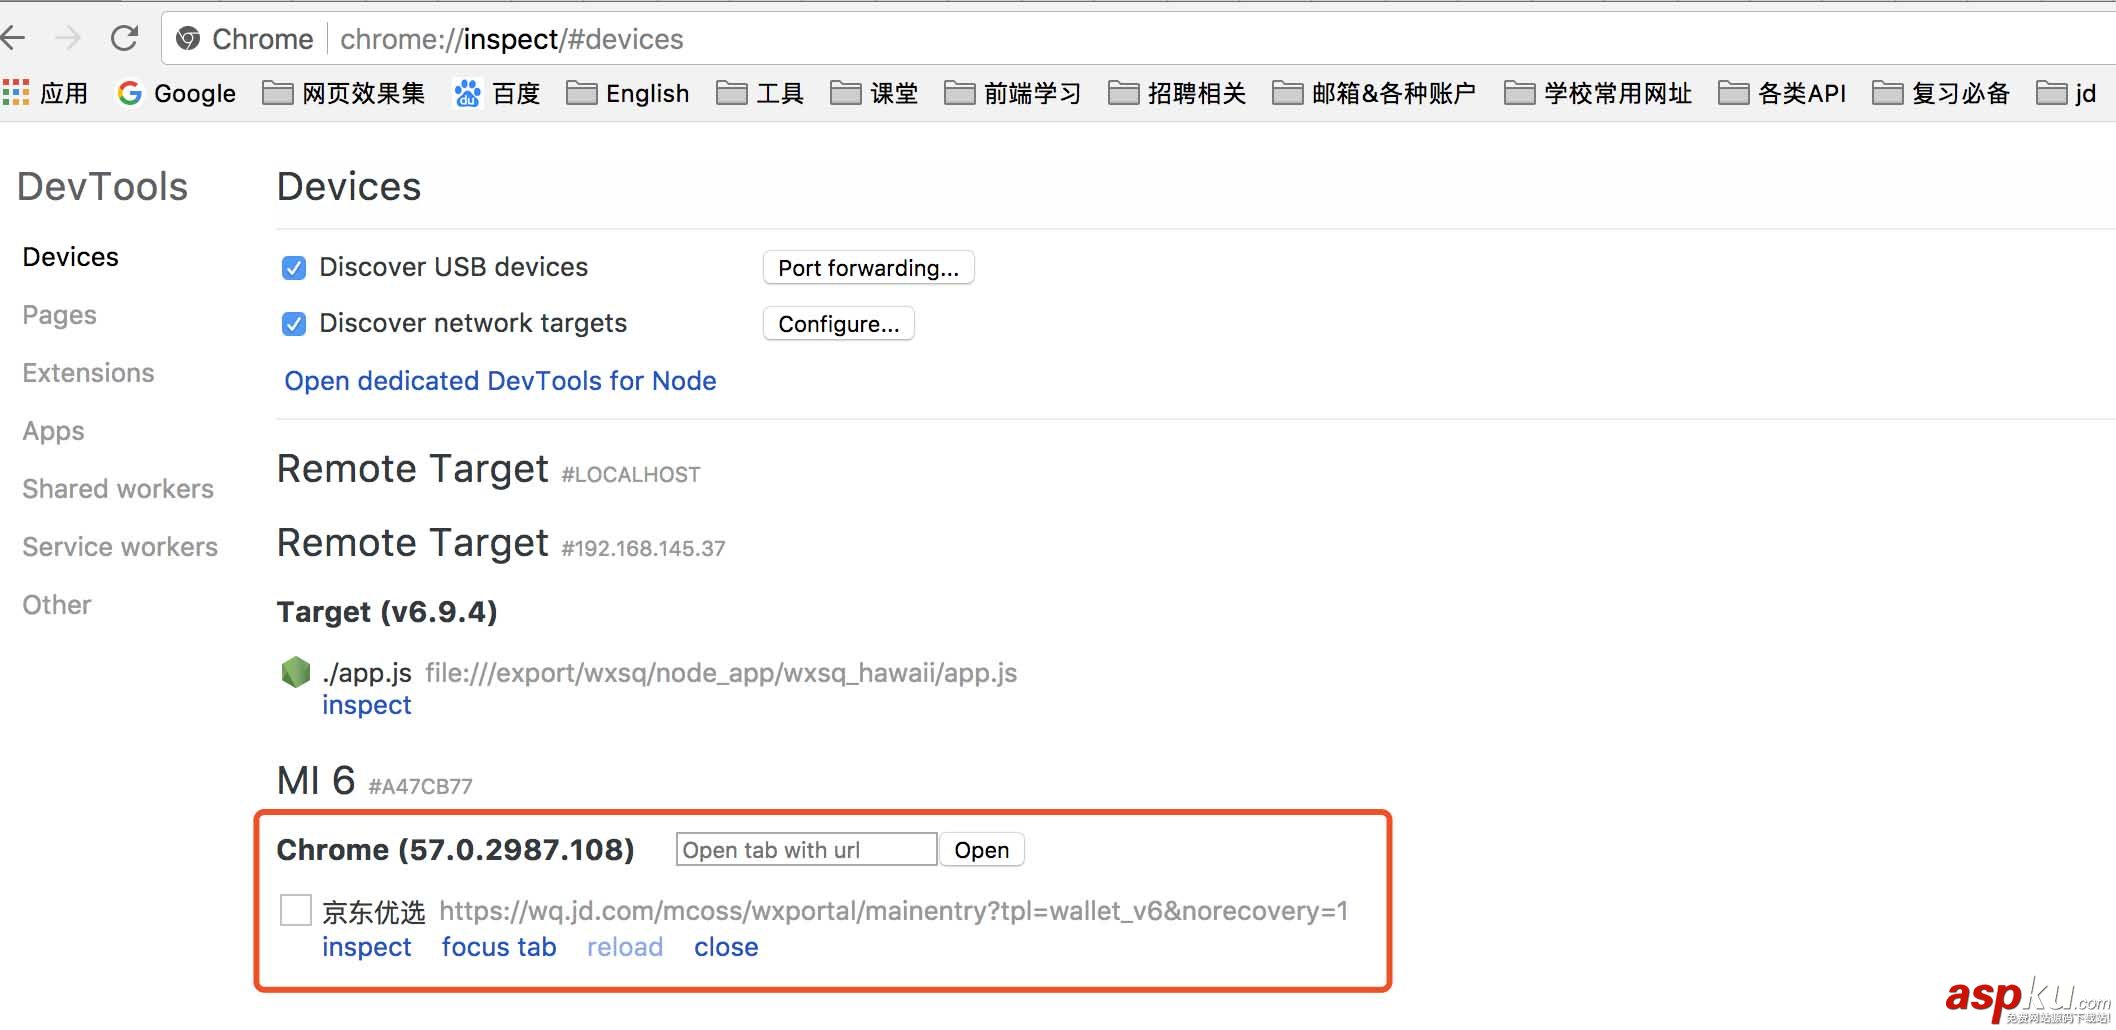This screenshot has height=1030, width=2116.
Task: Open dedicated DevTools for Node link
Action: [x=500, y=381]
